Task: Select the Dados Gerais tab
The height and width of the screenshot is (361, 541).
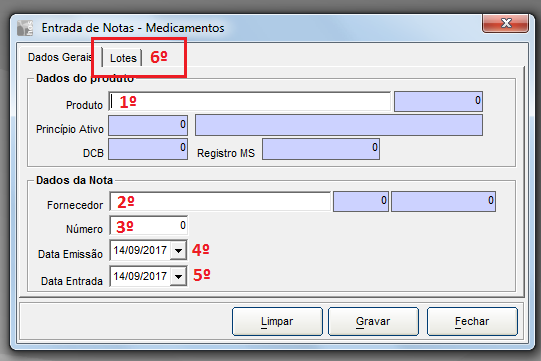Action: 60,57
